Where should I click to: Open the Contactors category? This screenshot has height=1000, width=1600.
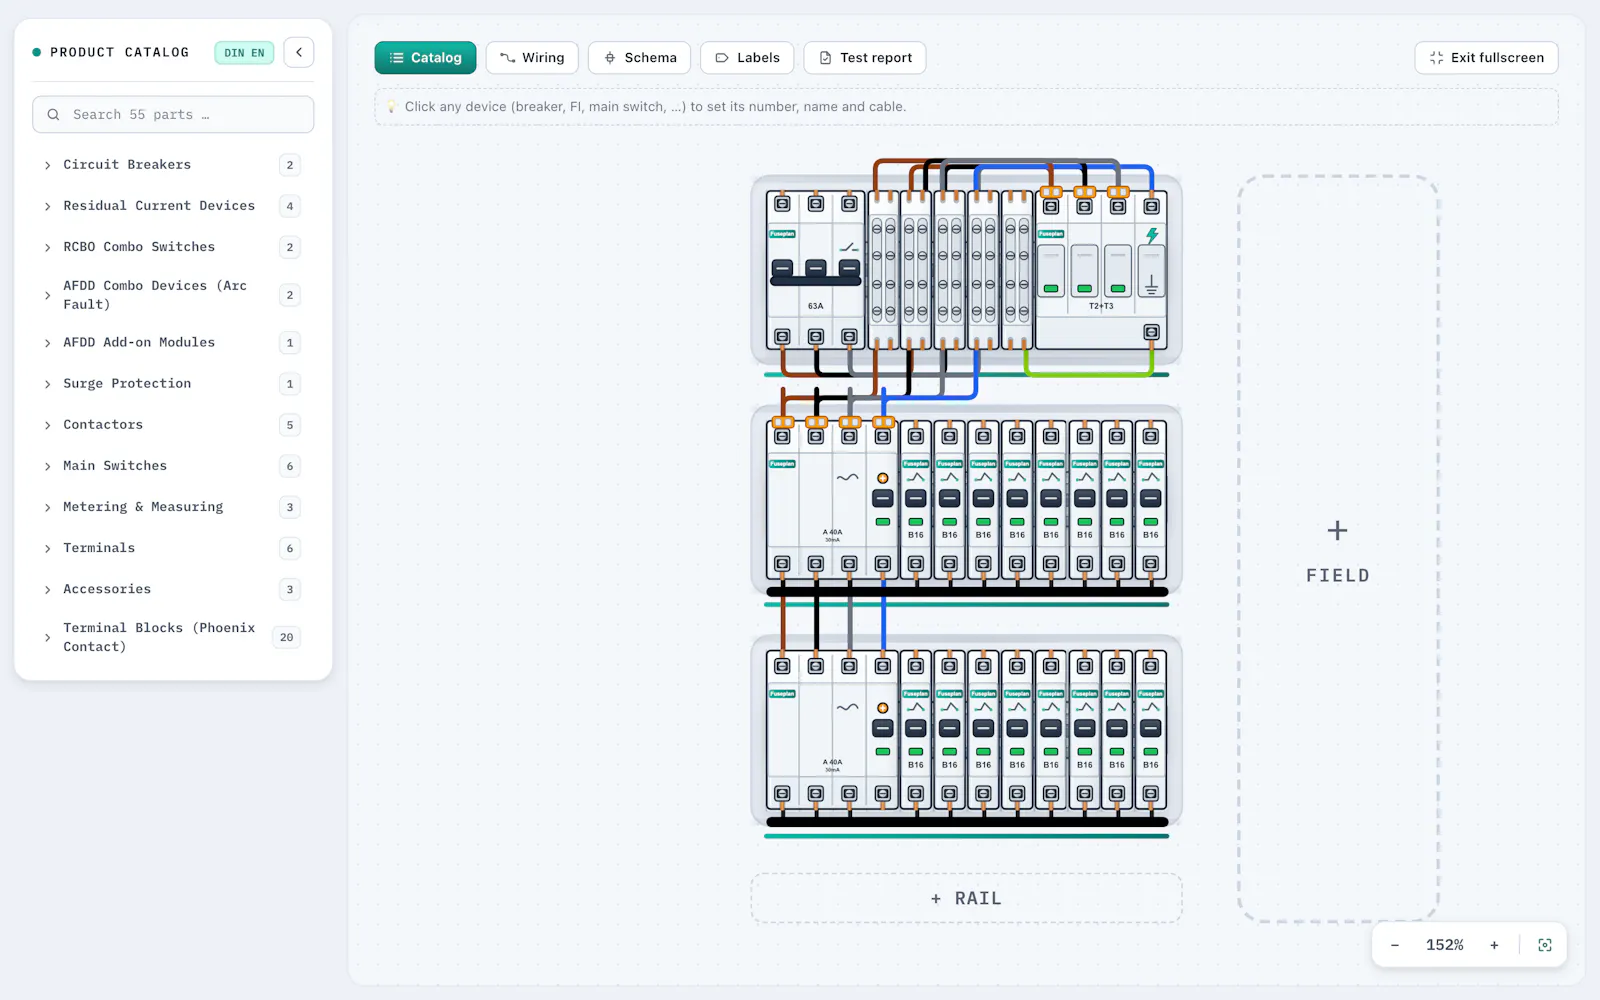(x=173, y=425)
